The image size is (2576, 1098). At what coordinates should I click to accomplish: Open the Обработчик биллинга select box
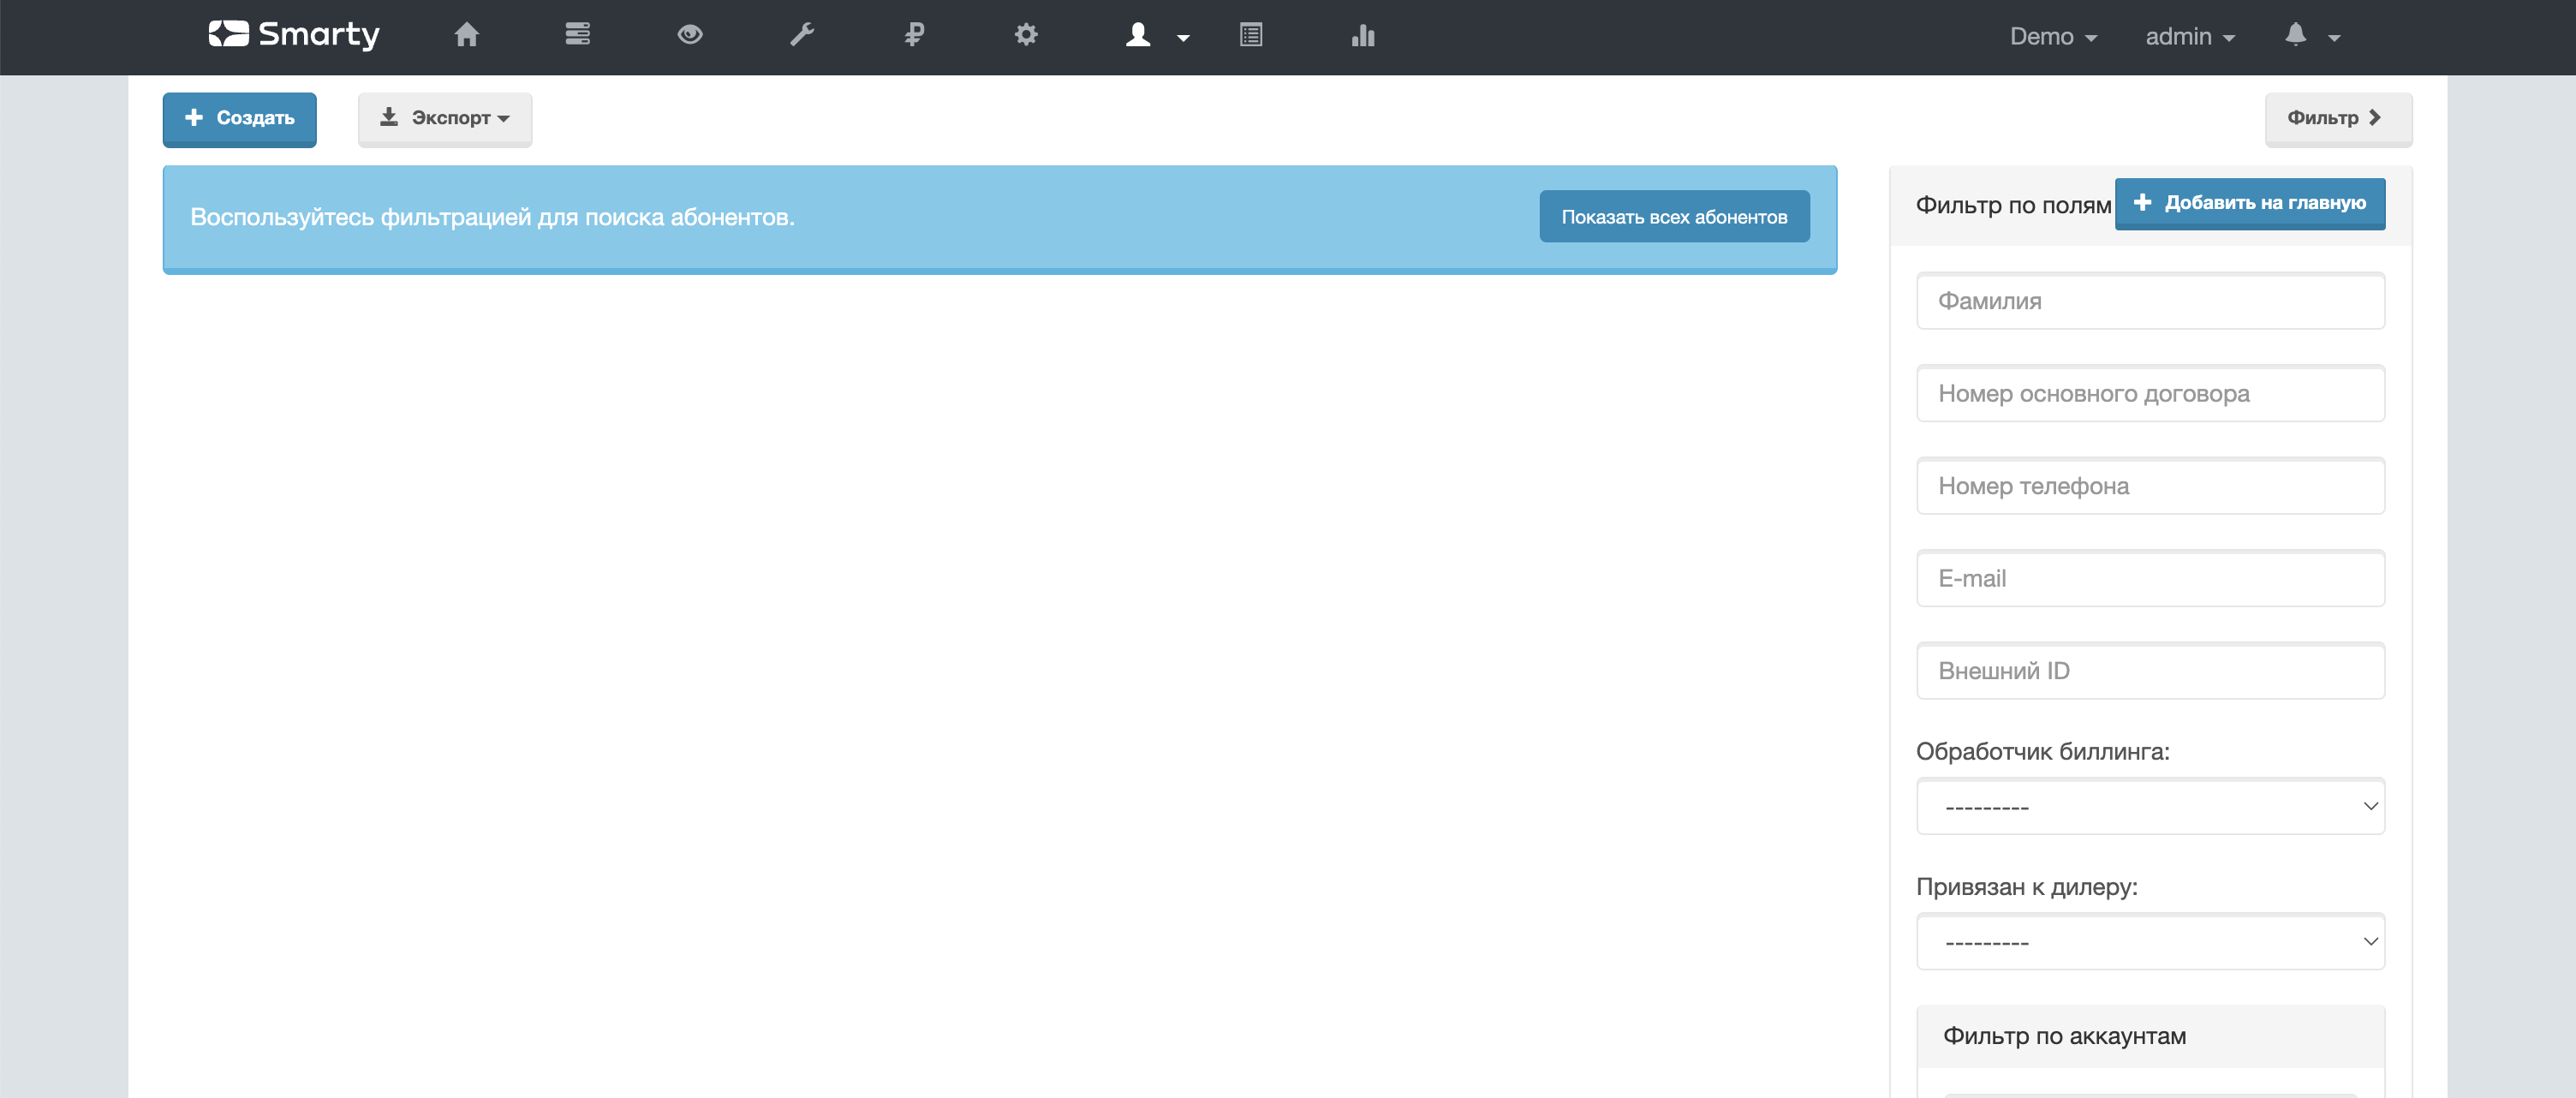[x=2150, y=806]
